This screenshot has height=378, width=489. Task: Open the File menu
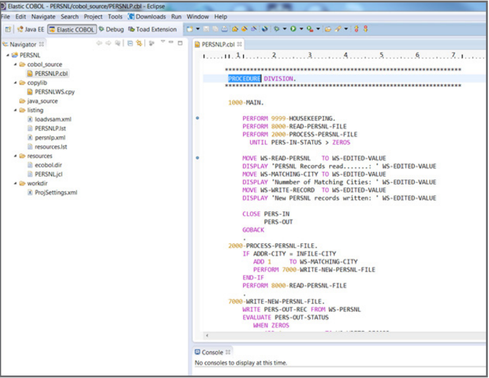[6, 17]
